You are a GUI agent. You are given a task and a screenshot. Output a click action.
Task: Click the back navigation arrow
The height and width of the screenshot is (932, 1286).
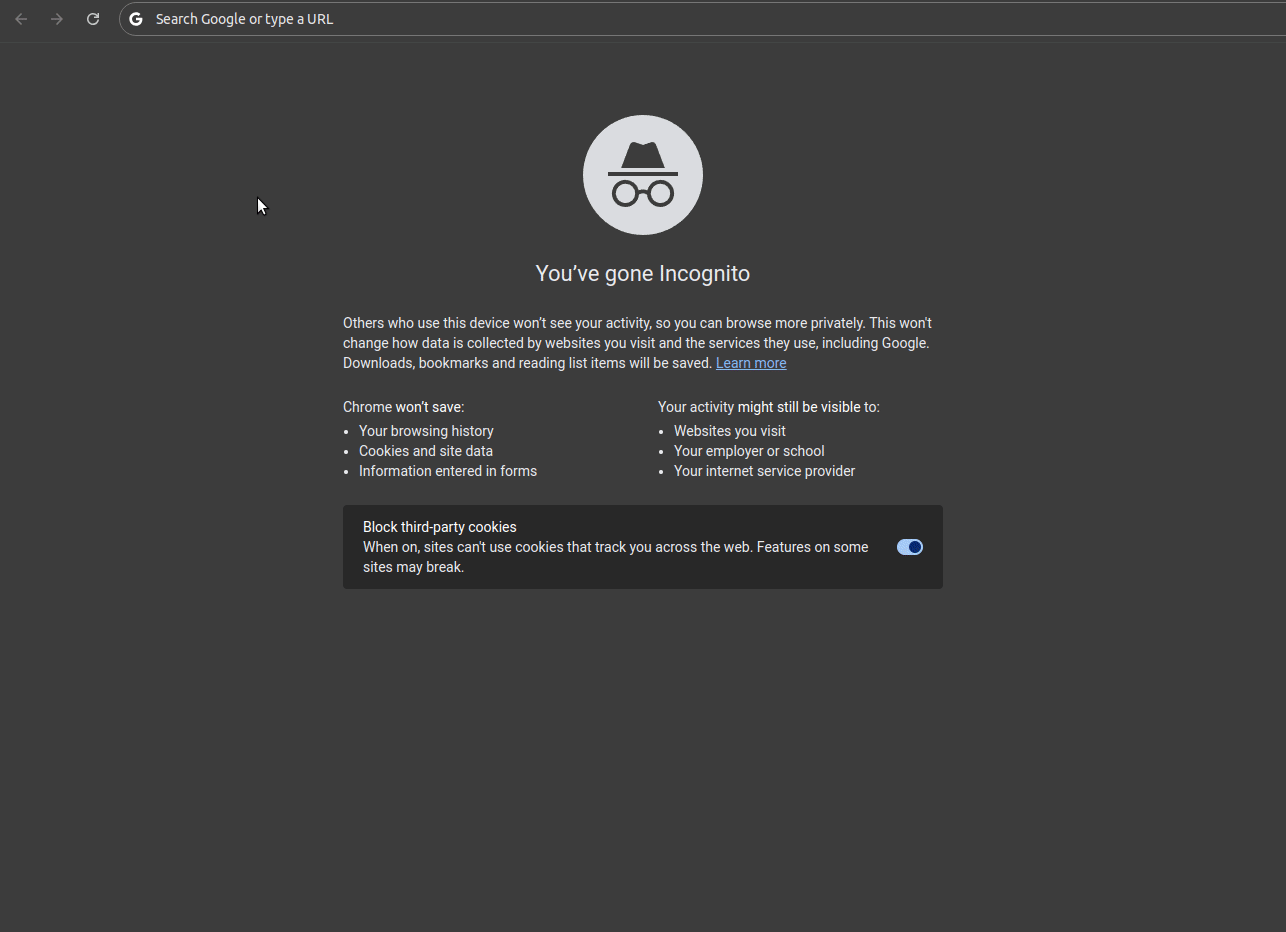pyautogui.click(x=21, y=19)
